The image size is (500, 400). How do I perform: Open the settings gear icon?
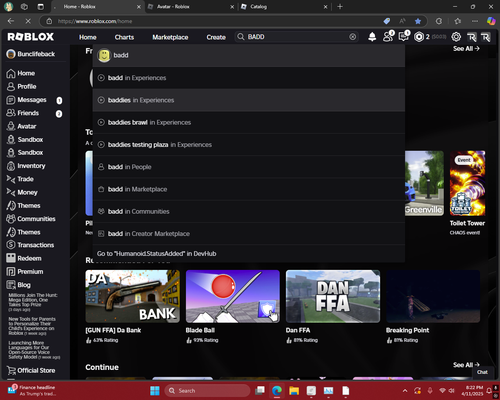(456, 37)
